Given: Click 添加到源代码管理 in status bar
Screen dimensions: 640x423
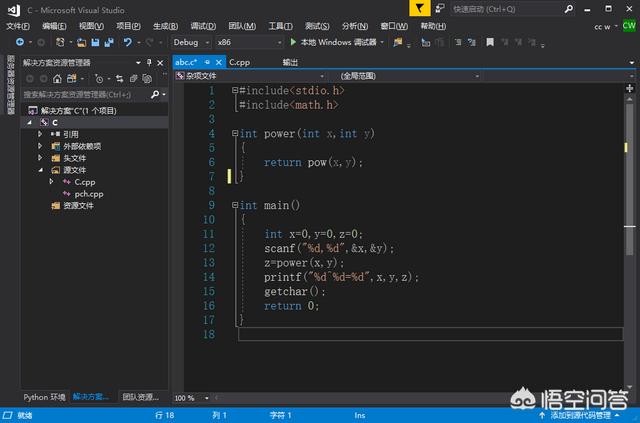Looking at the screenshot, I should coord(579,416).
